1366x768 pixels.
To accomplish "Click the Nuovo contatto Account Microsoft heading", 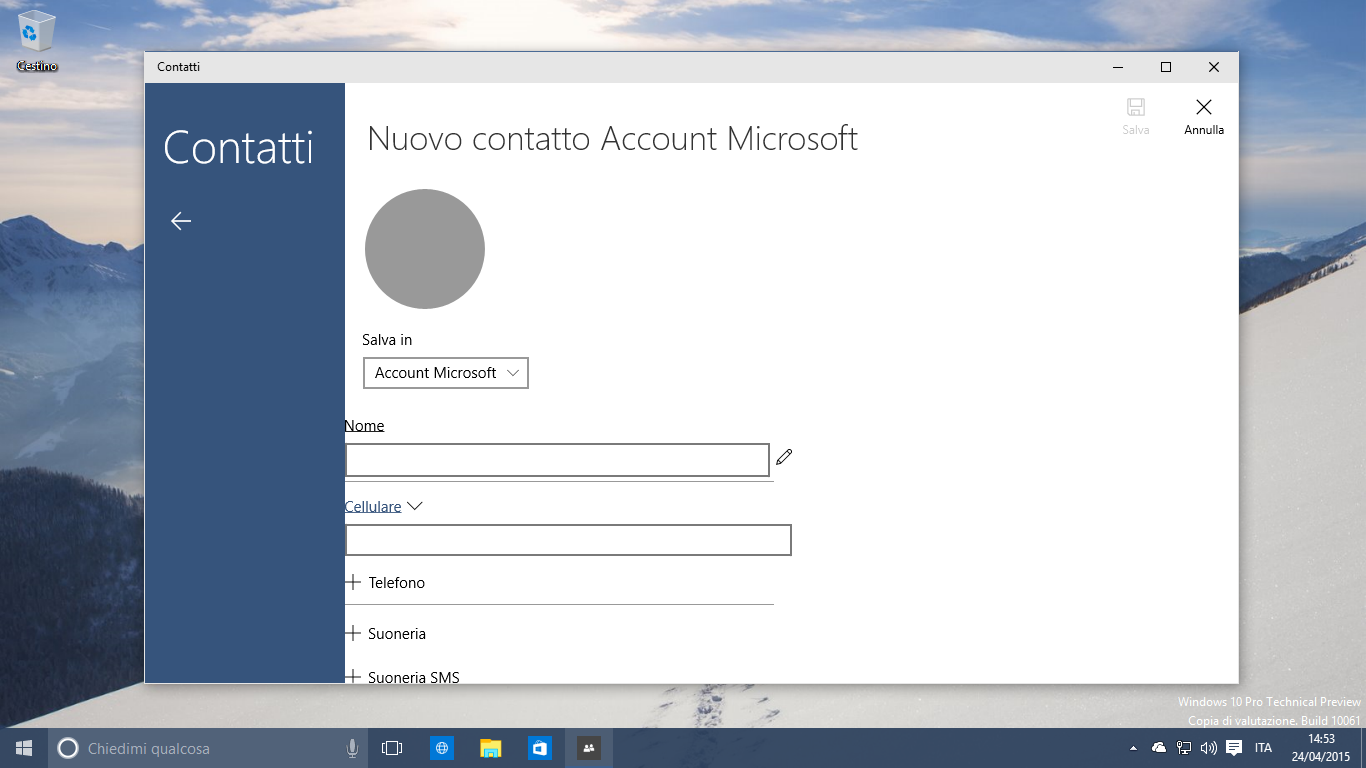I will click(612, 138).
